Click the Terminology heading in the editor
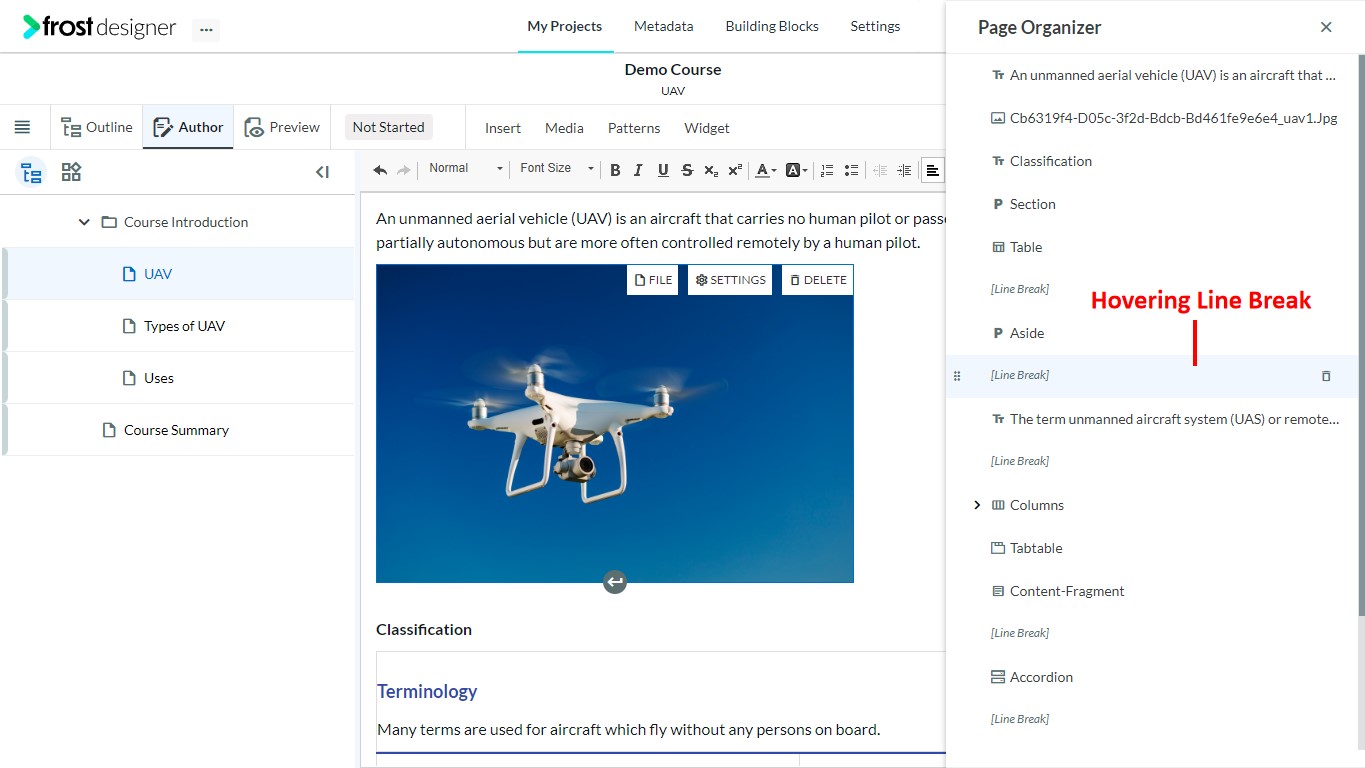Image resolution: width=1365 pixels, height=768 pixels. (427, 691)
